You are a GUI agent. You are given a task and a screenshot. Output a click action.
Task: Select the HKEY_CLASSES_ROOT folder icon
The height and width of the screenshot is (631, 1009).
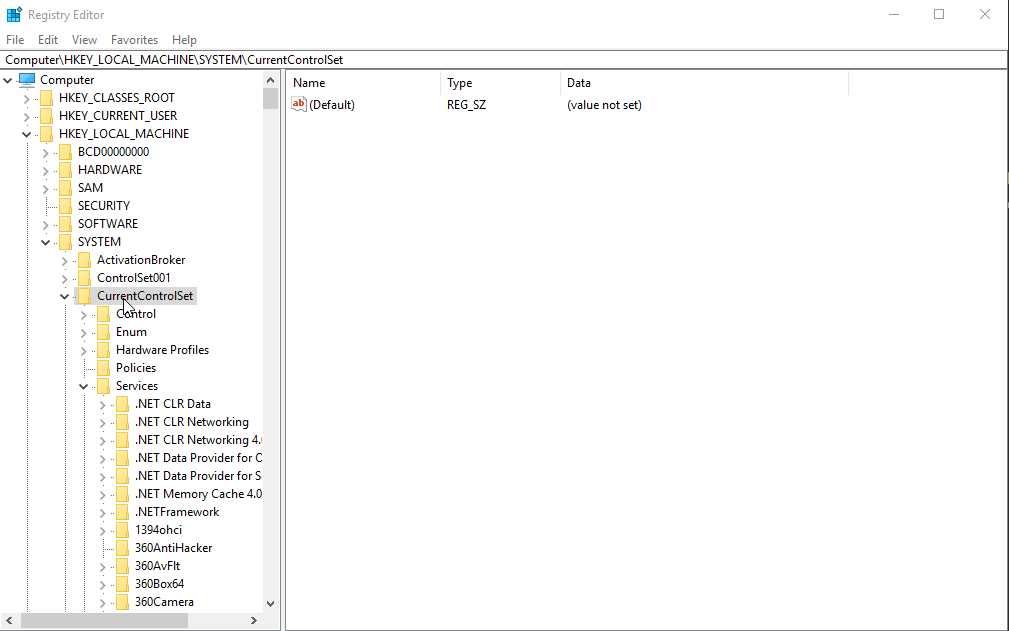tap(46, 97)
